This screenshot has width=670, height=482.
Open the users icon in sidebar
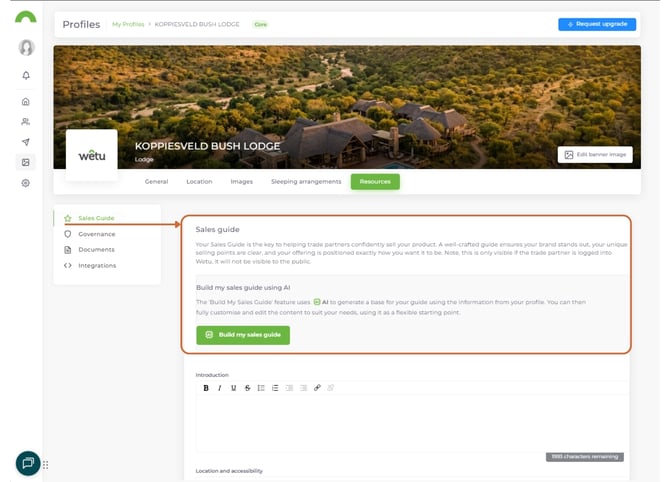click(26, 121)
